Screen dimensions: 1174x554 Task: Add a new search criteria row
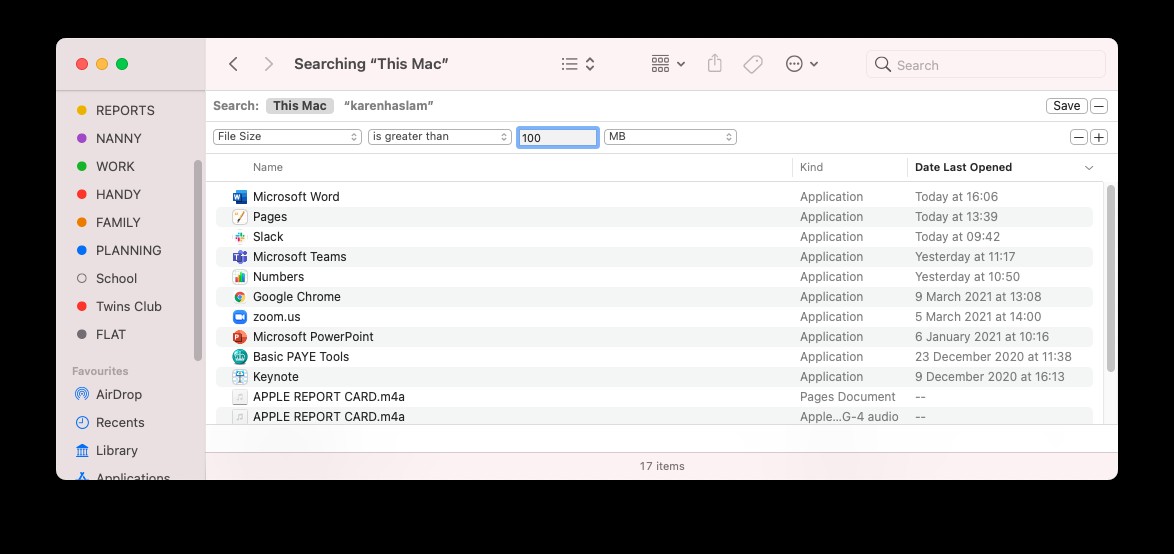[x=1098, y=137]
